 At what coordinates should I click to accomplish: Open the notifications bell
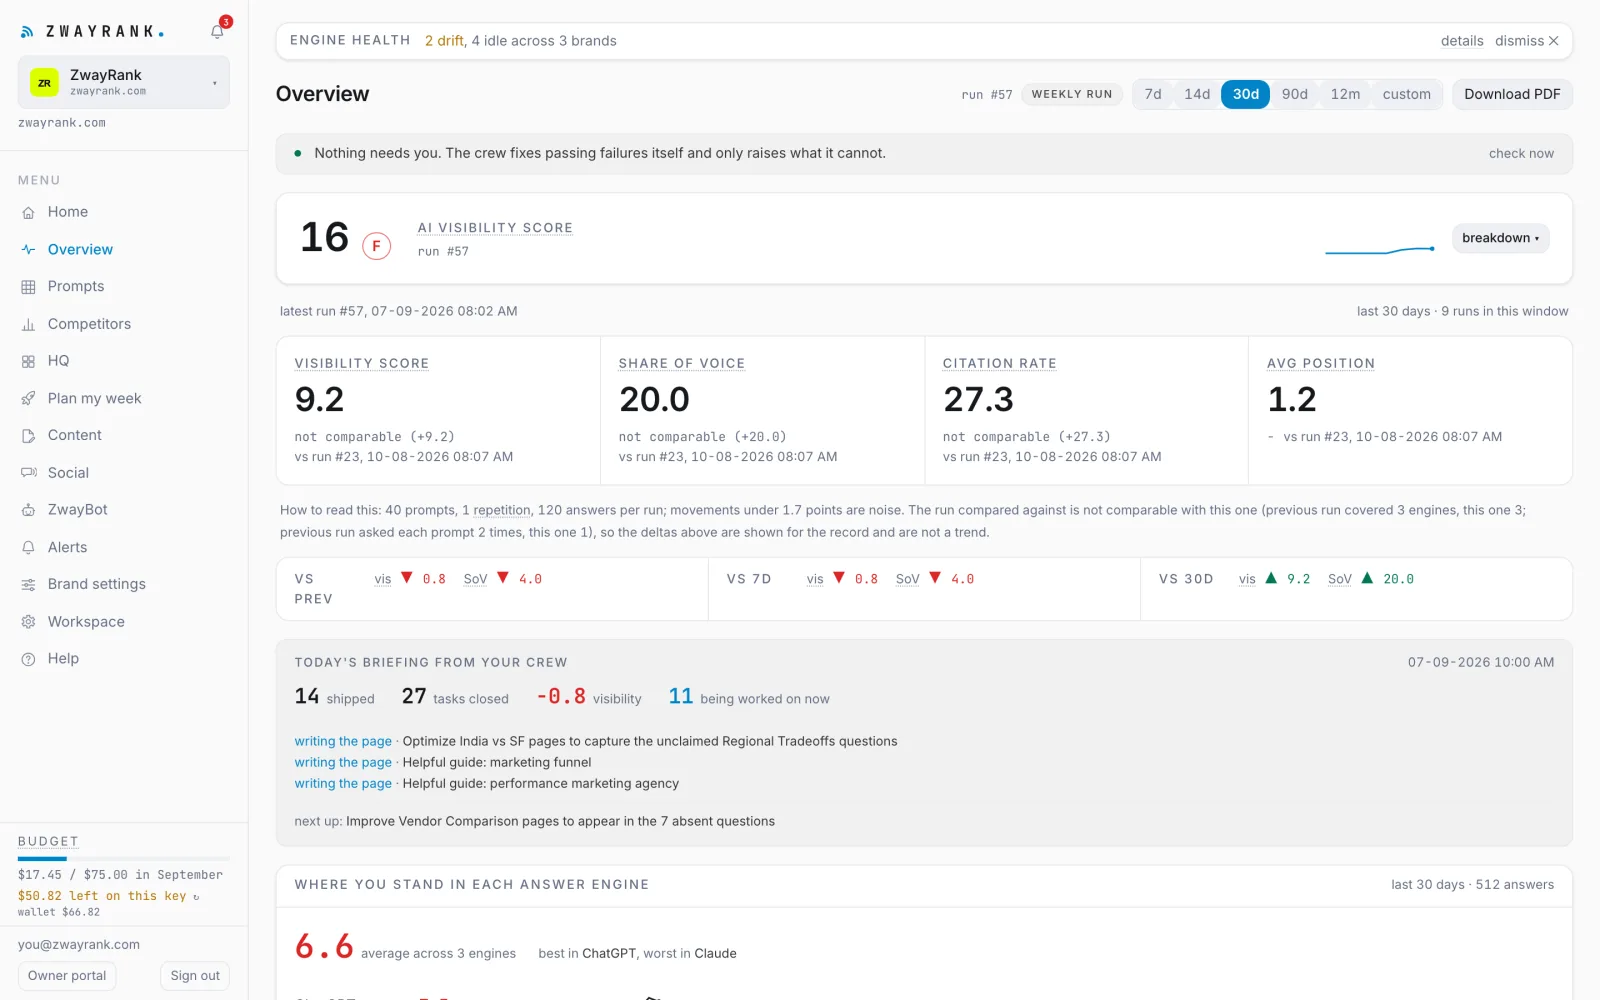(217, 32)
